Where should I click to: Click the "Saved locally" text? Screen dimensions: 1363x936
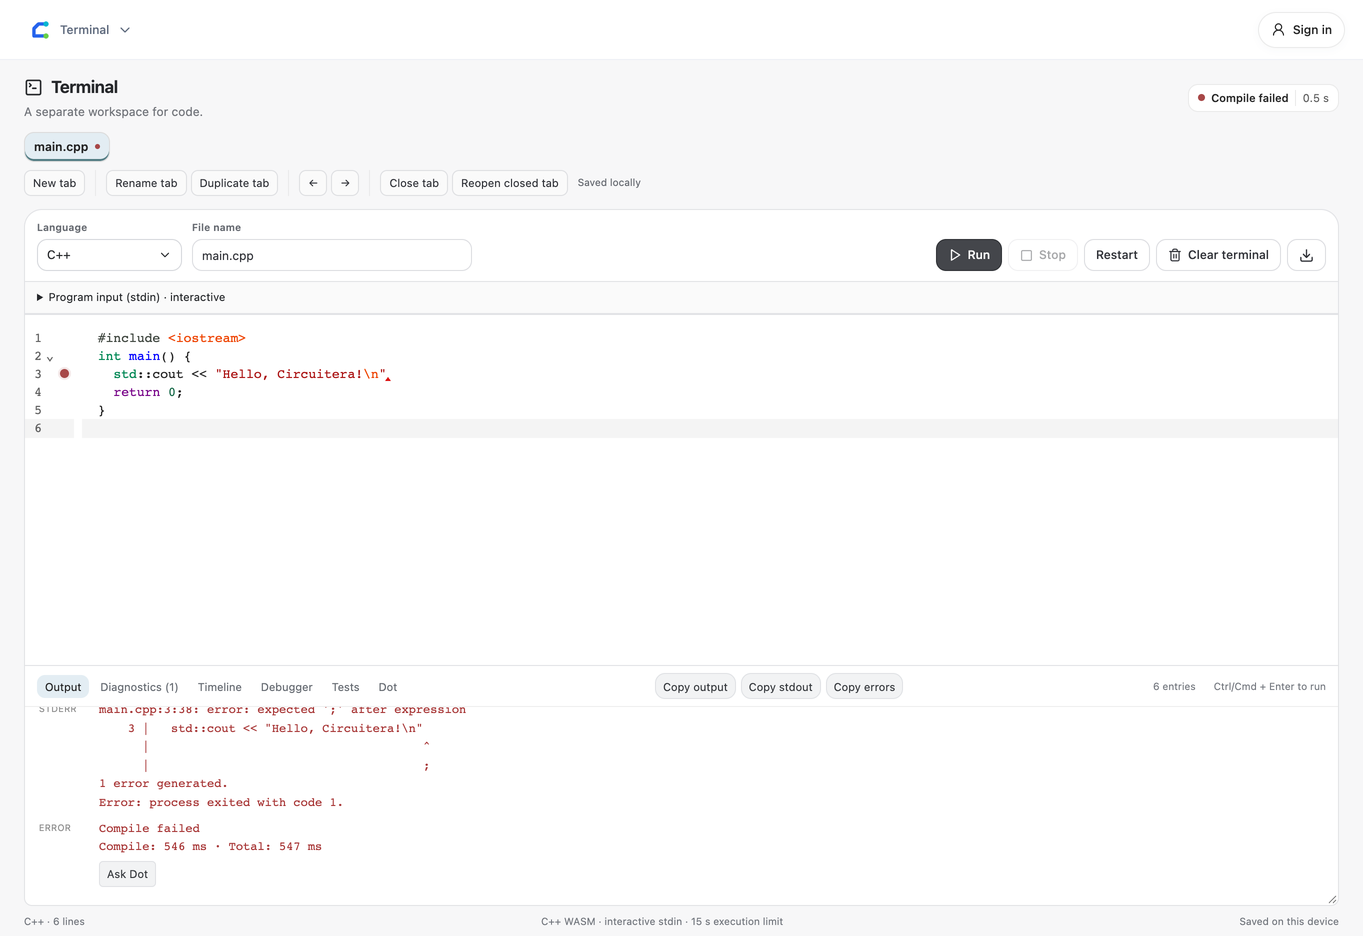pyautogui.click(x=609, y=183)
